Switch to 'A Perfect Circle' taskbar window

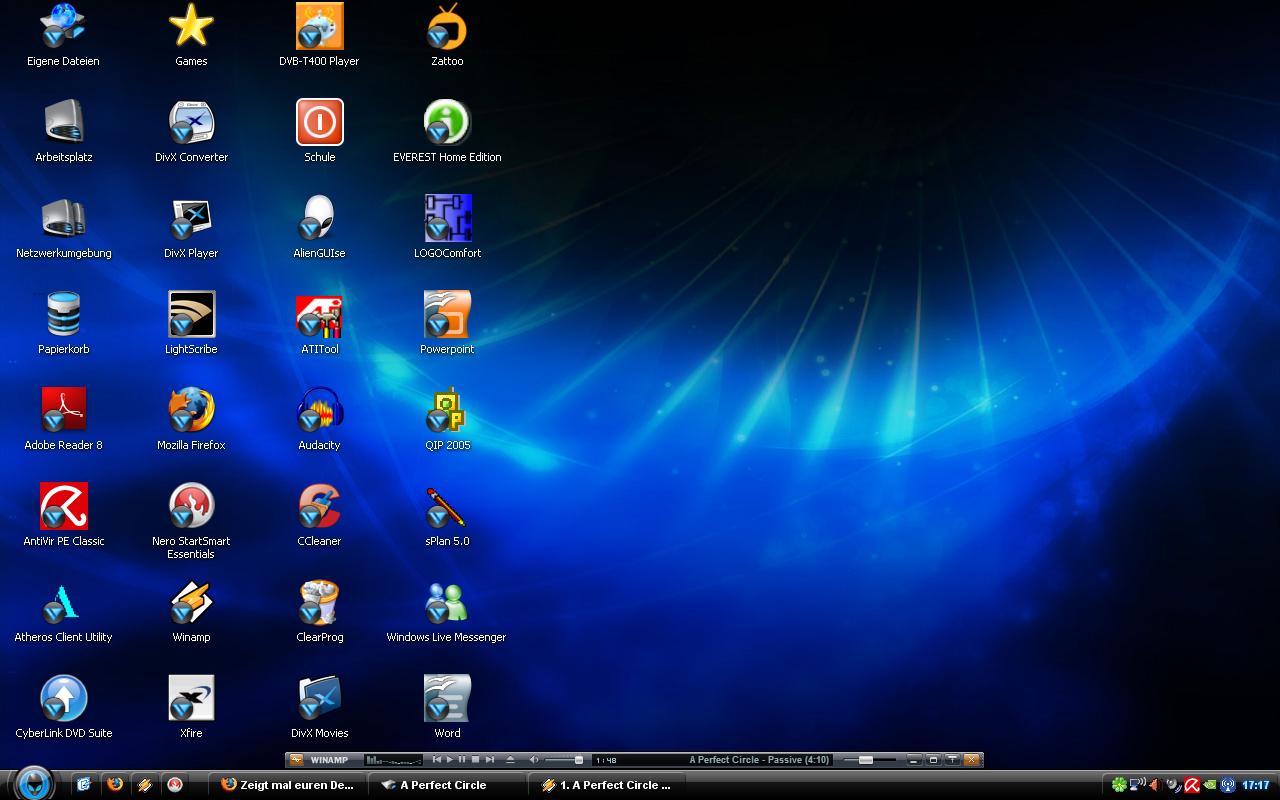coord(447,785)
